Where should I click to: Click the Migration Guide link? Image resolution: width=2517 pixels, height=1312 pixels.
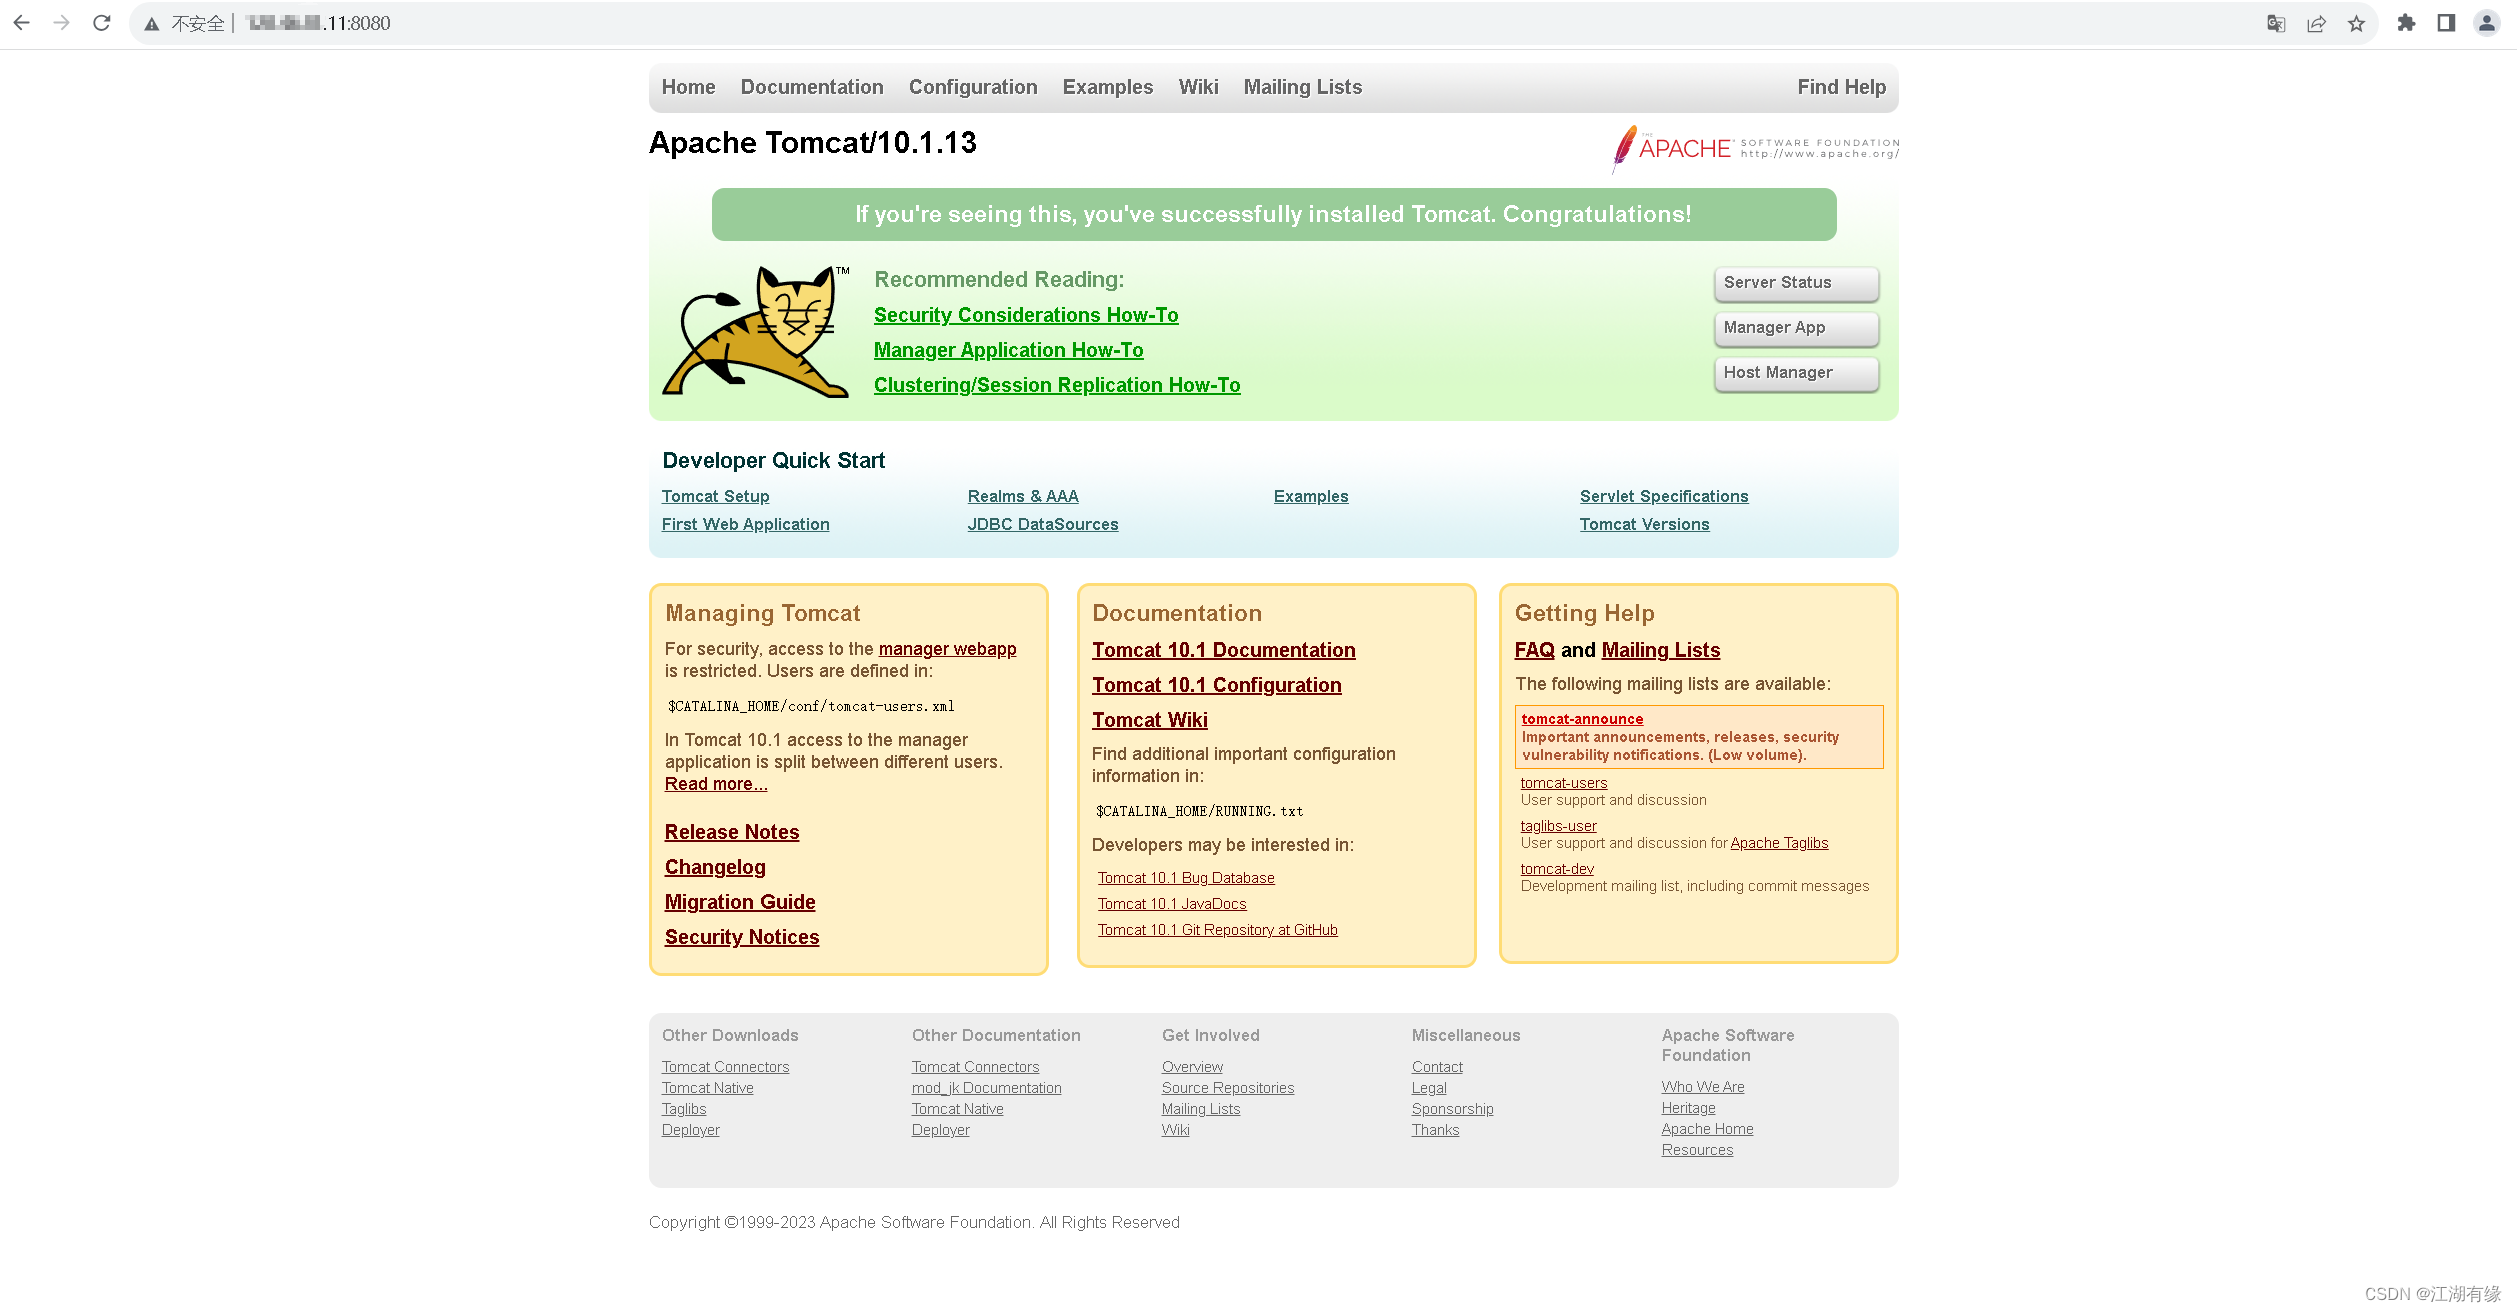tap(741, 901)
